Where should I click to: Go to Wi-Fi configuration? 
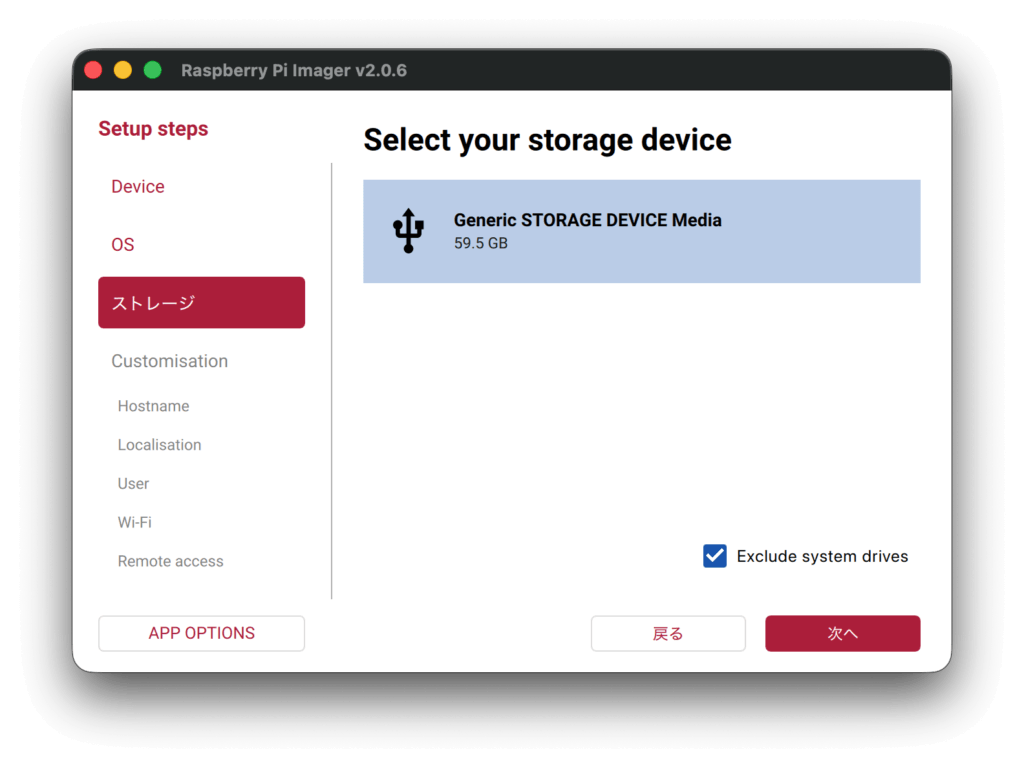pyautogui.click(x=134, y=522)
